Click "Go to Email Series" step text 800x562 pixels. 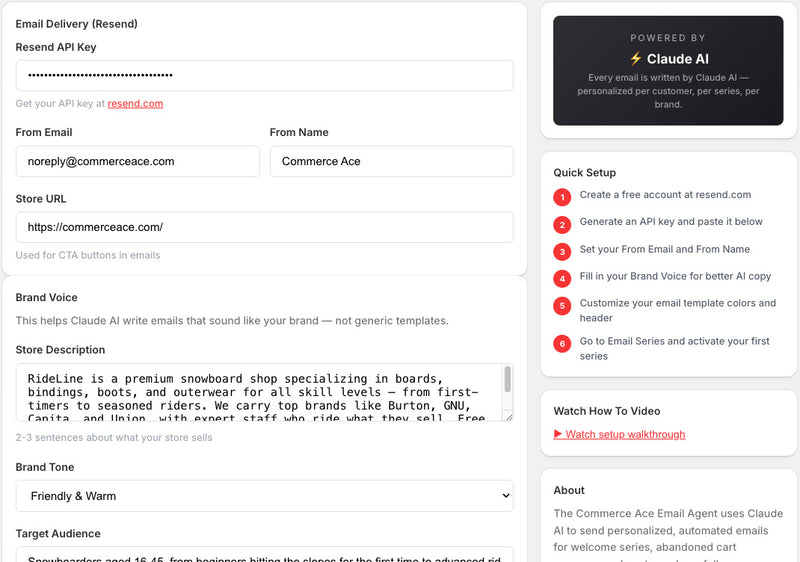[674, 348]
